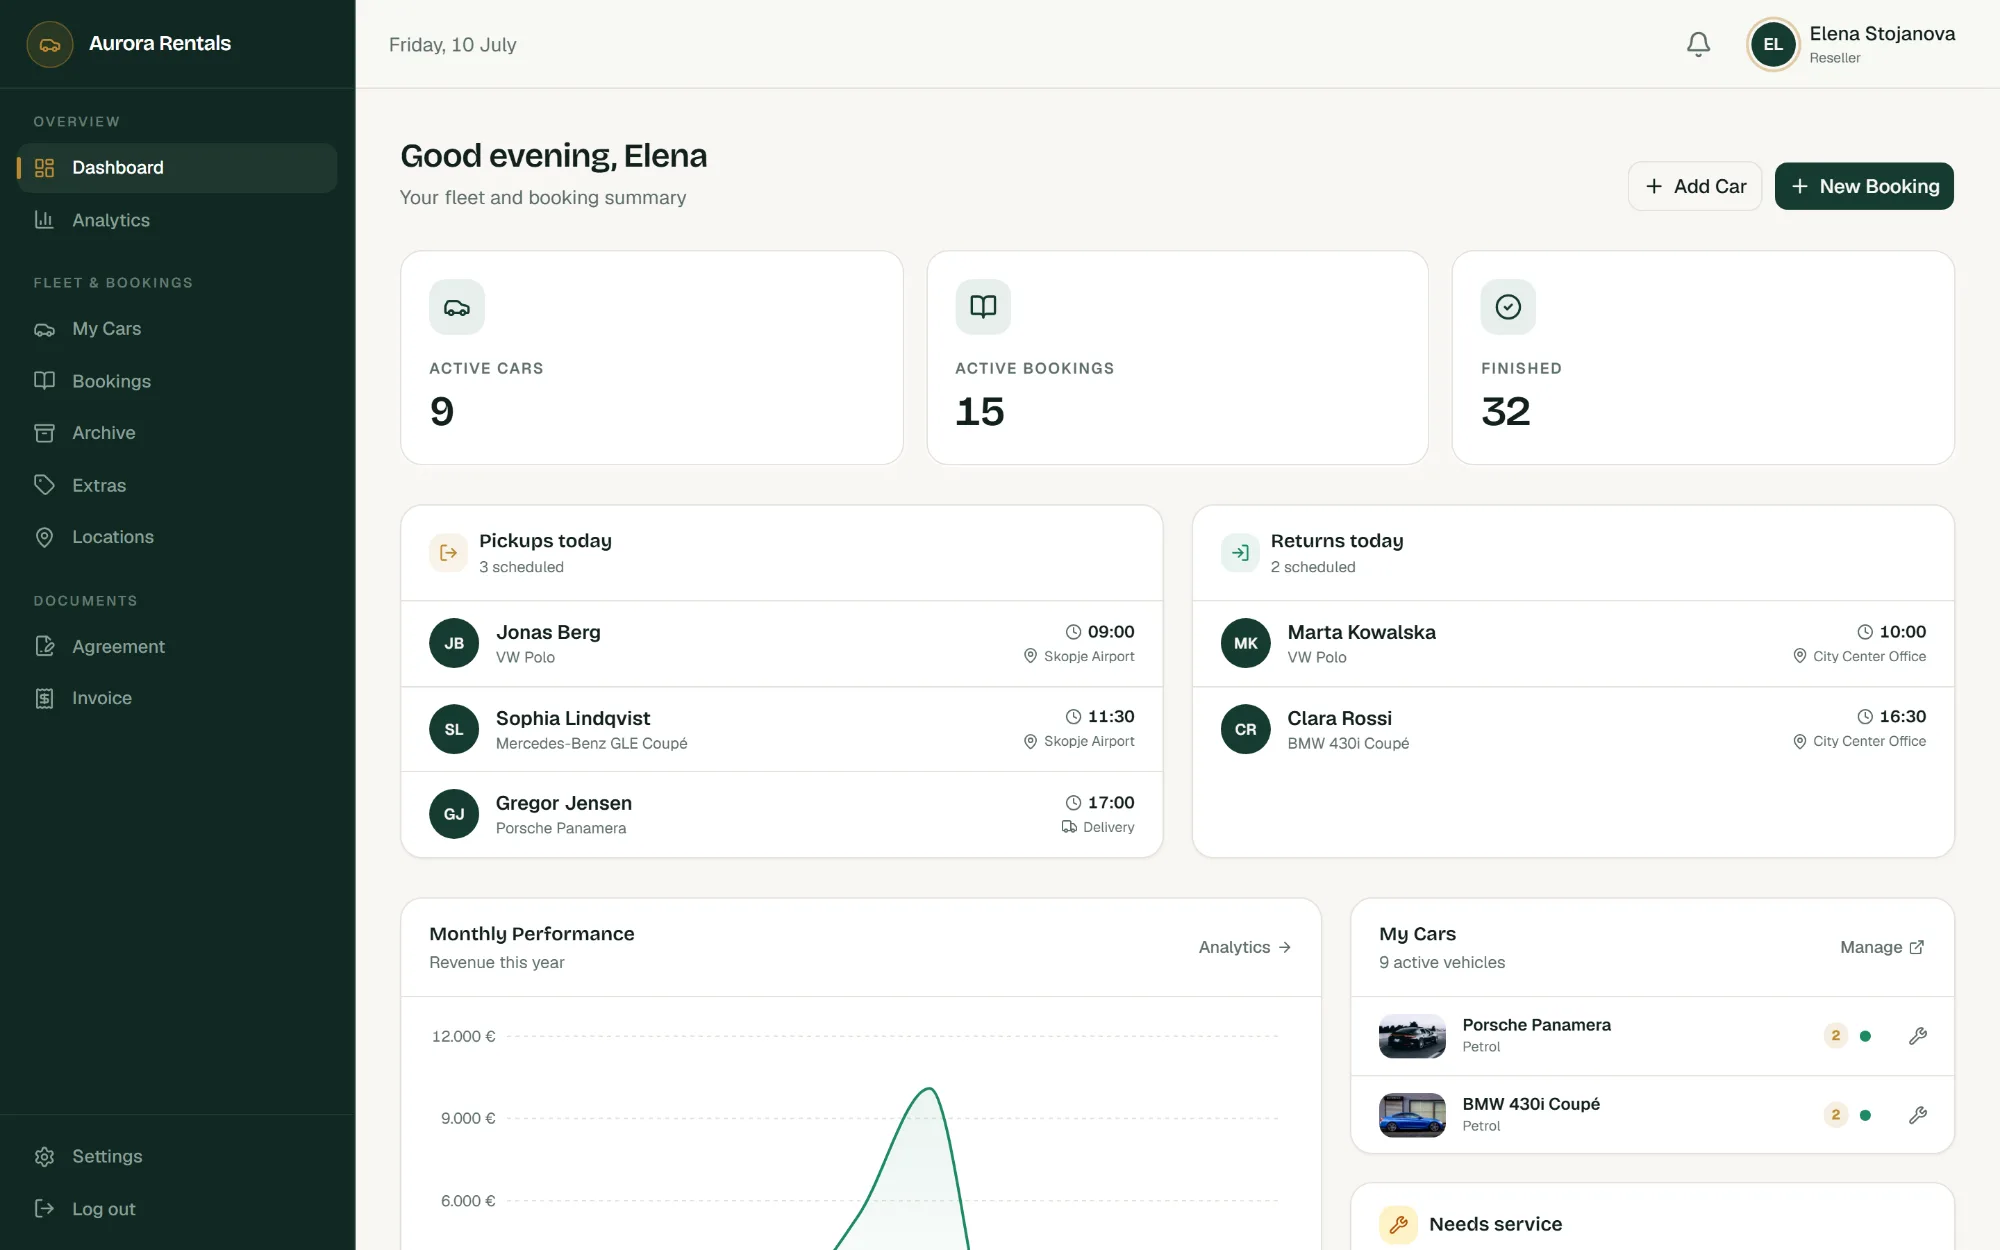Screen dimensions: 2000x1250
Task: Open the BMW 430i Coupé car thumbnail
Action: coord(1412,1115)
